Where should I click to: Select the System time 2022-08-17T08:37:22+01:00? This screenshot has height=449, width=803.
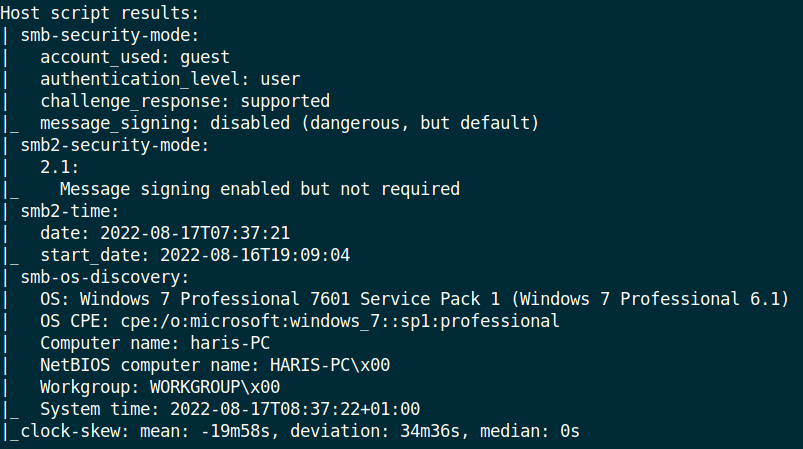(x=230, y=409)
